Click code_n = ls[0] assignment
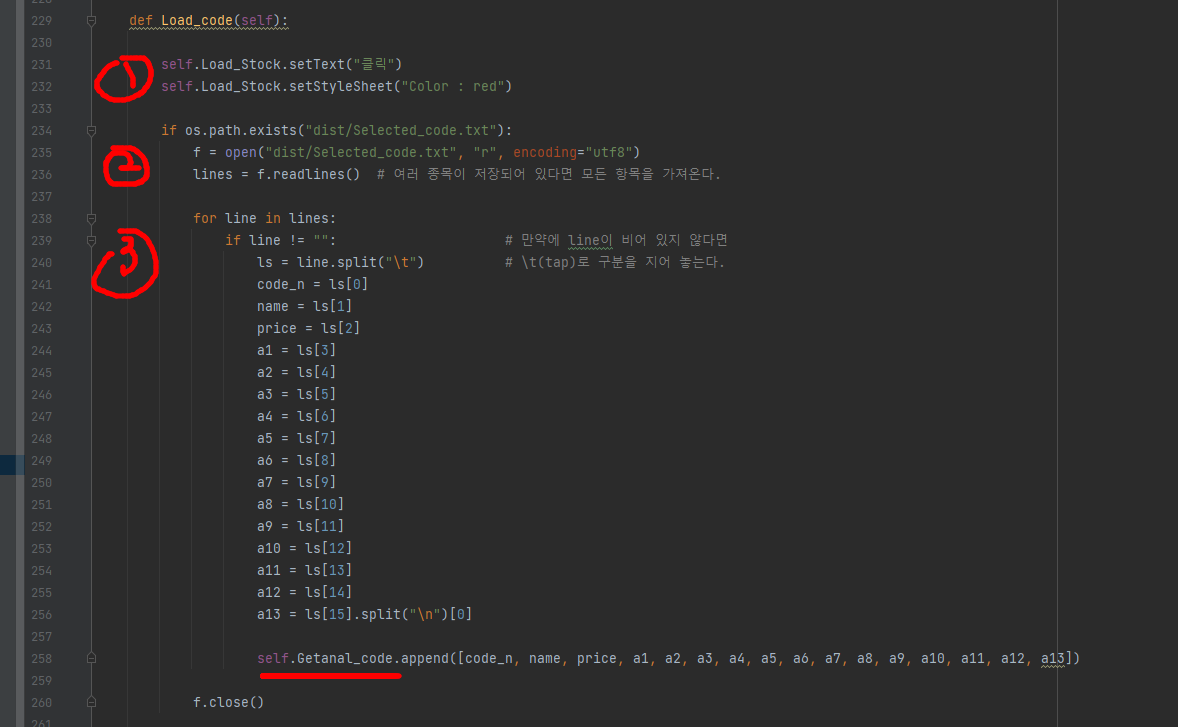 coord(313,285)
